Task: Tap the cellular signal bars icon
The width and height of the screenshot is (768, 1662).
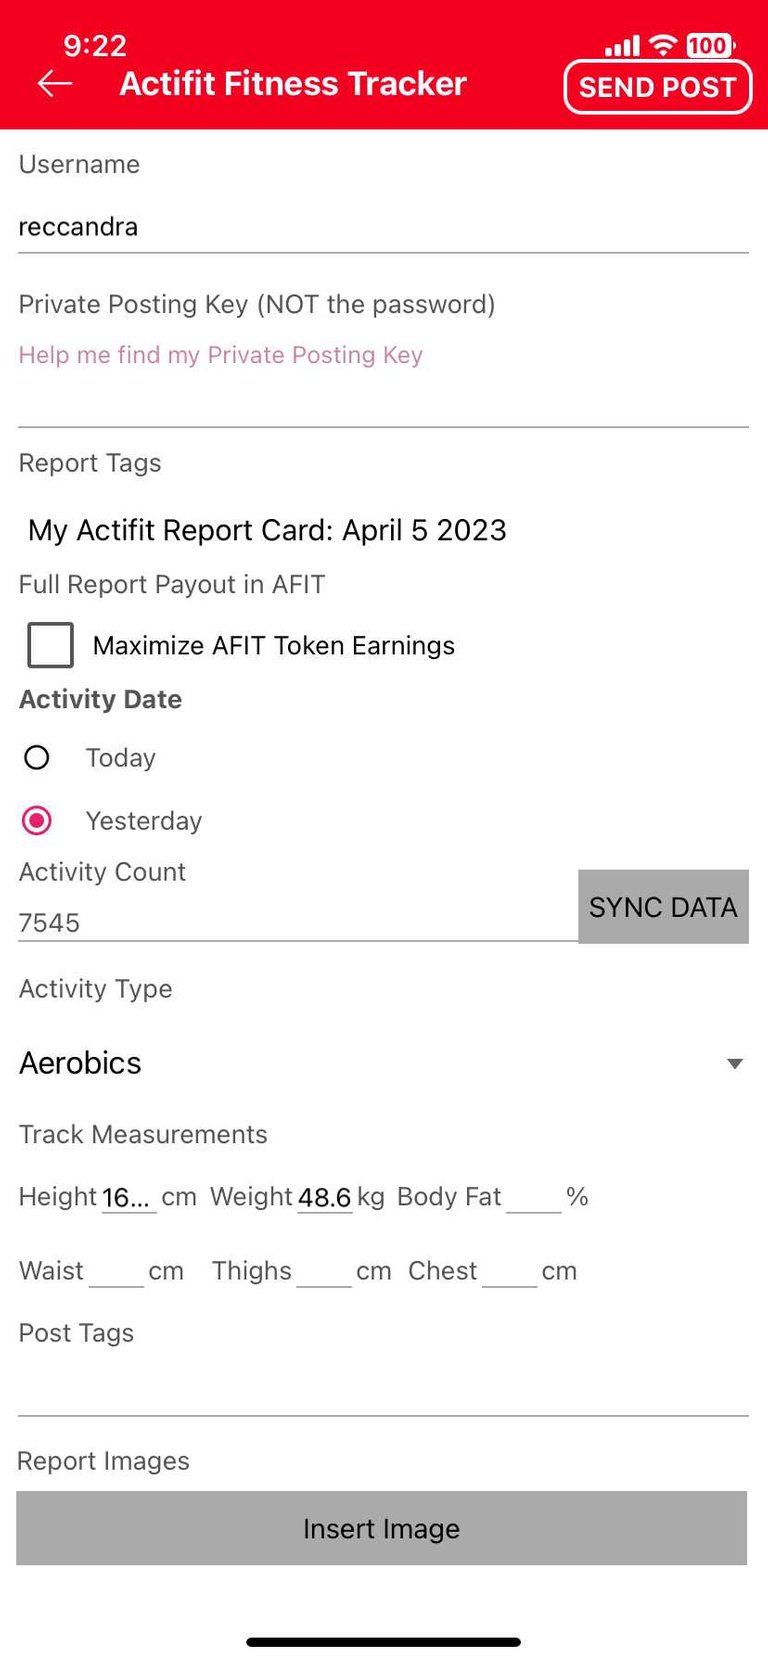Action: point(622,46)
